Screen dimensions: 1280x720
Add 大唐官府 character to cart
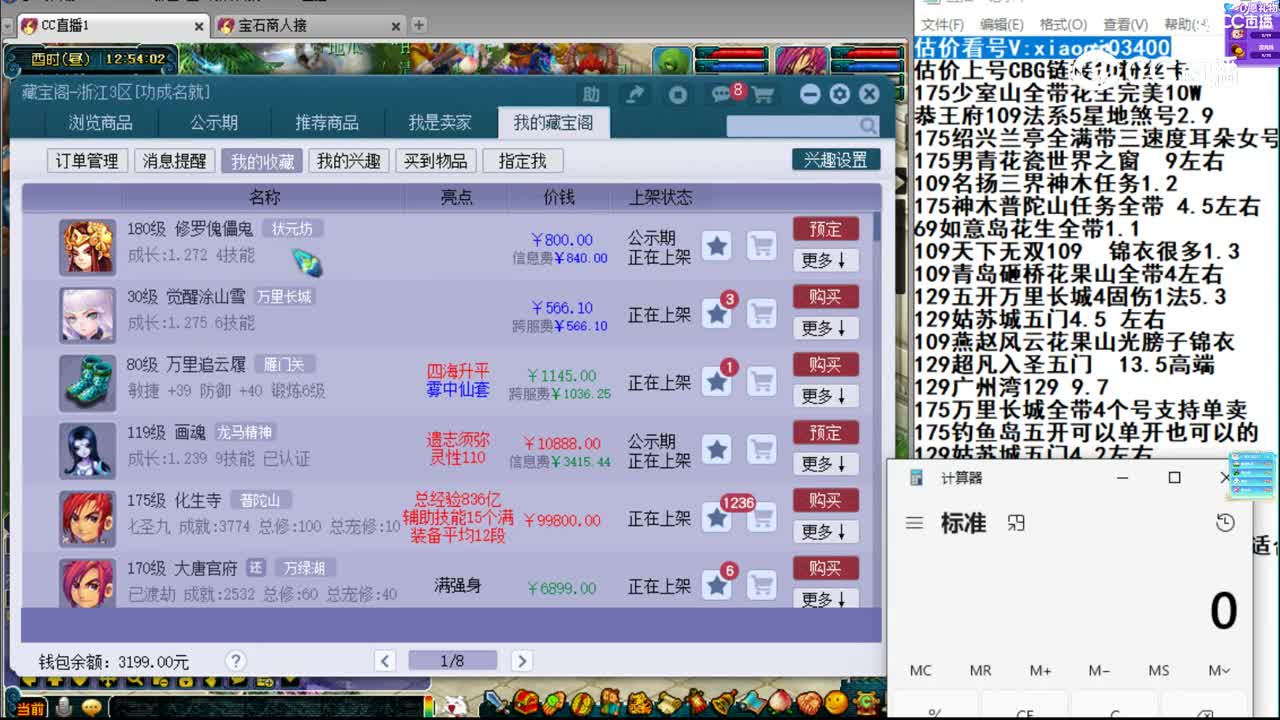pyautogui.click(x=762, y=585)
